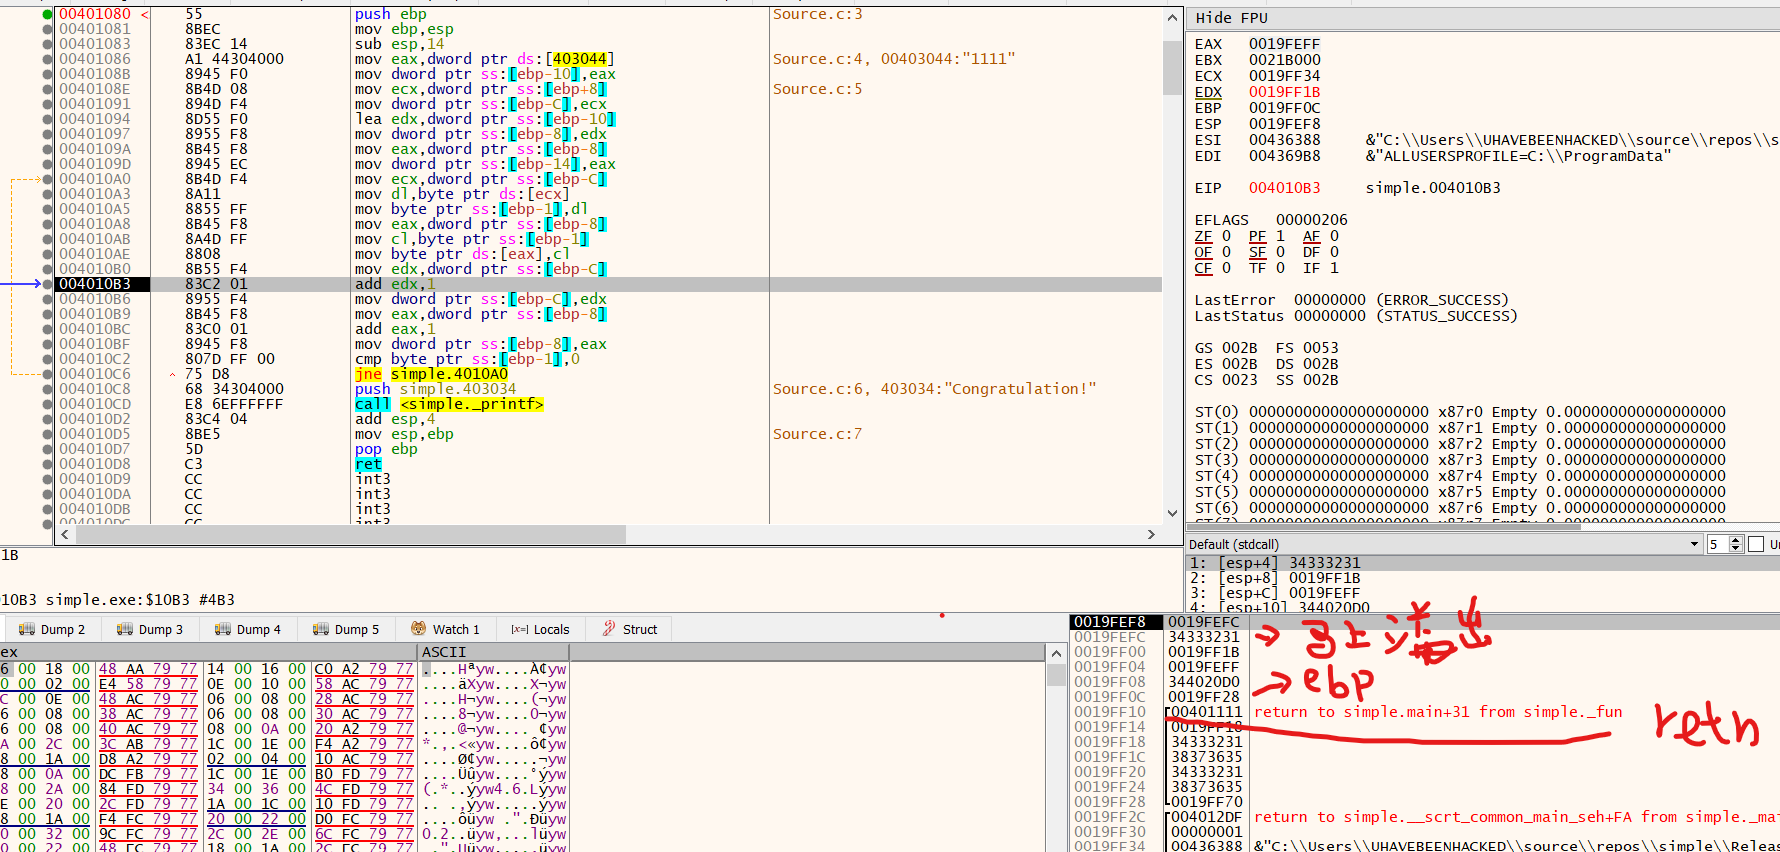The image size is (1780, 852).
Task: Click the EDX register value 0019FF1B
Action: [1284, 92]
